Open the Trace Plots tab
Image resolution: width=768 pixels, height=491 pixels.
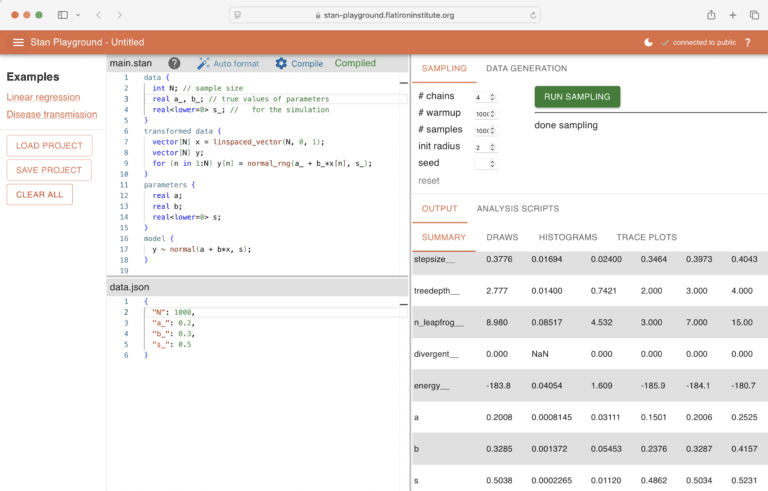[646, 237]
